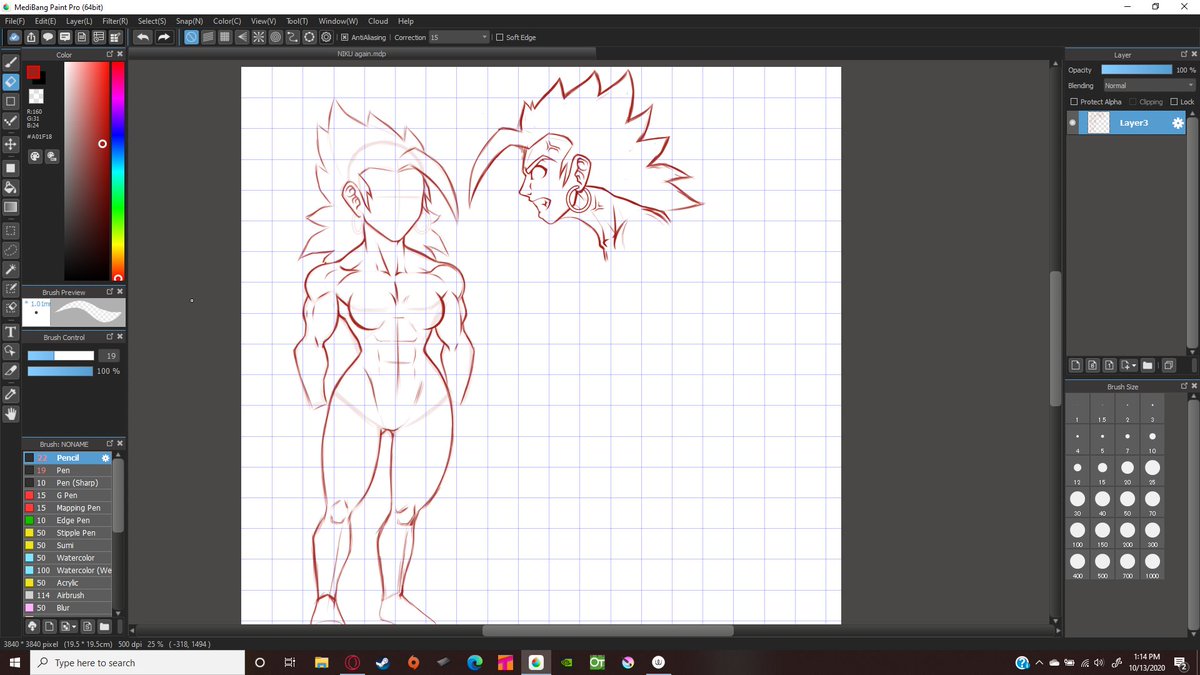Open the Layer menu
This screenshot has height=675, width=1200.
click(x=80, y=21)
